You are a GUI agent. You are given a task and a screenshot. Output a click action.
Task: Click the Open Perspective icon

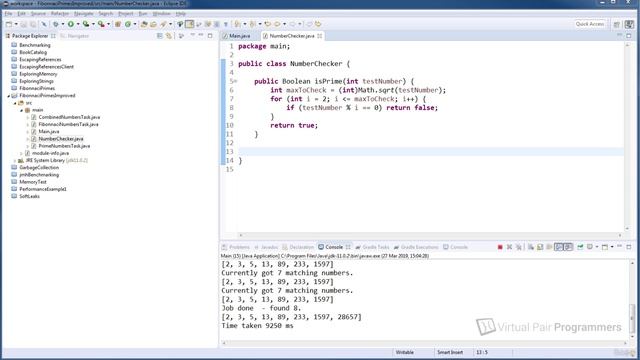(617, 24)
